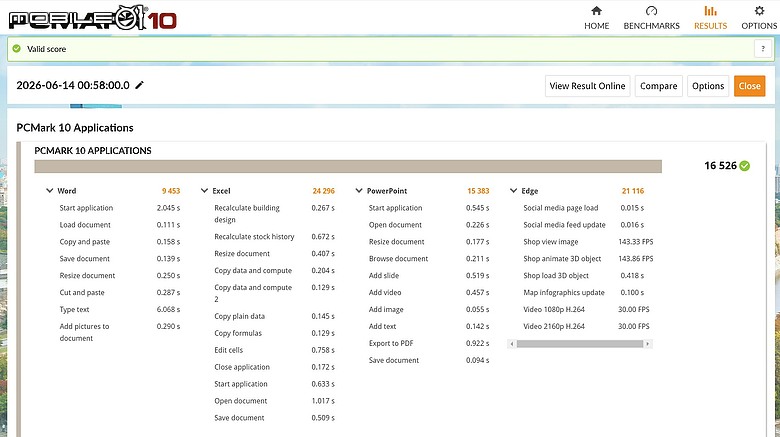Click the value 1.017 s for Open document
The image size is (780, 437).
tap(323, 401)
